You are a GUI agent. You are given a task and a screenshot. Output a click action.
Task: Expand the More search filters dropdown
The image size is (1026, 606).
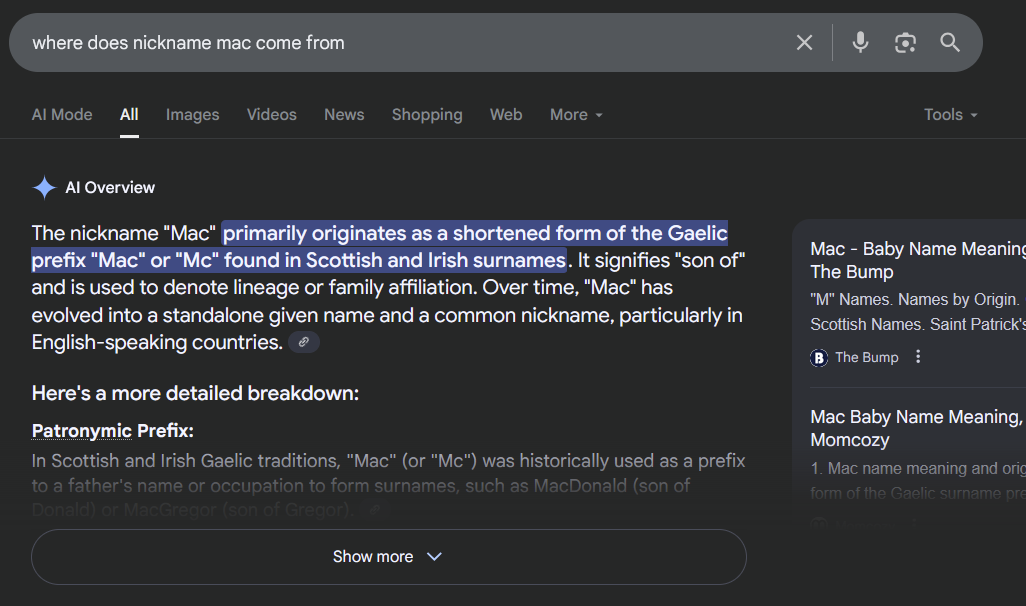576,115
